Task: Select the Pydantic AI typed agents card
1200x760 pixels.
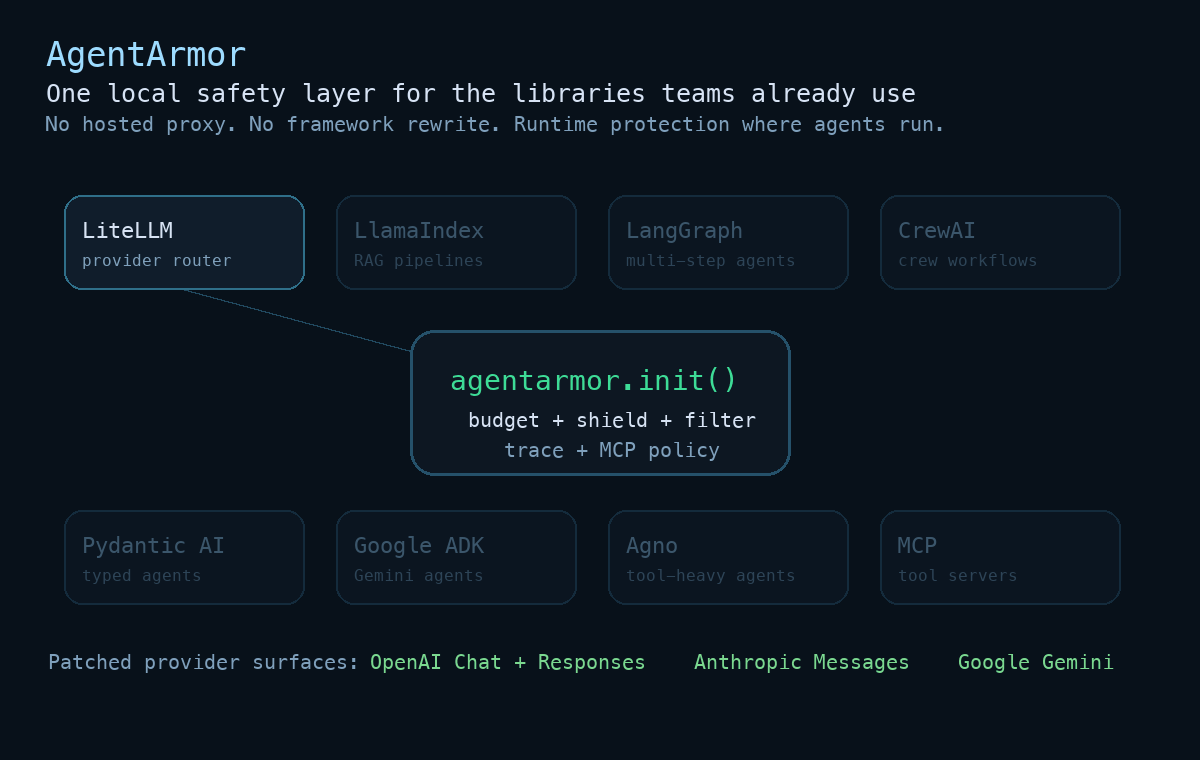Action: (x=184, y=558)
